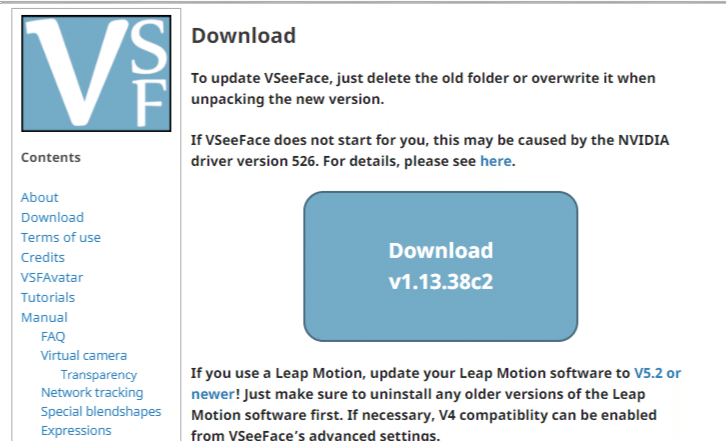
Task: Click the Download page heading
Action: pos(243,36)
